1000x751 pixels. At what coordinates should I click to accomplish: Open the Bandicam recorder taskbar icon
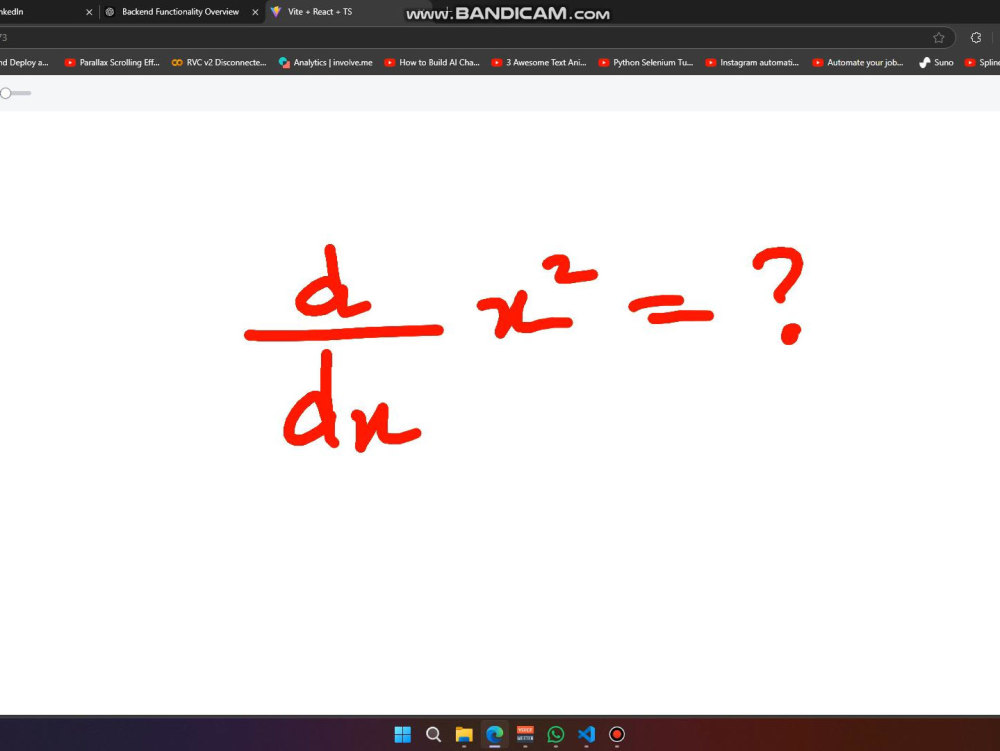pos(617,734)
